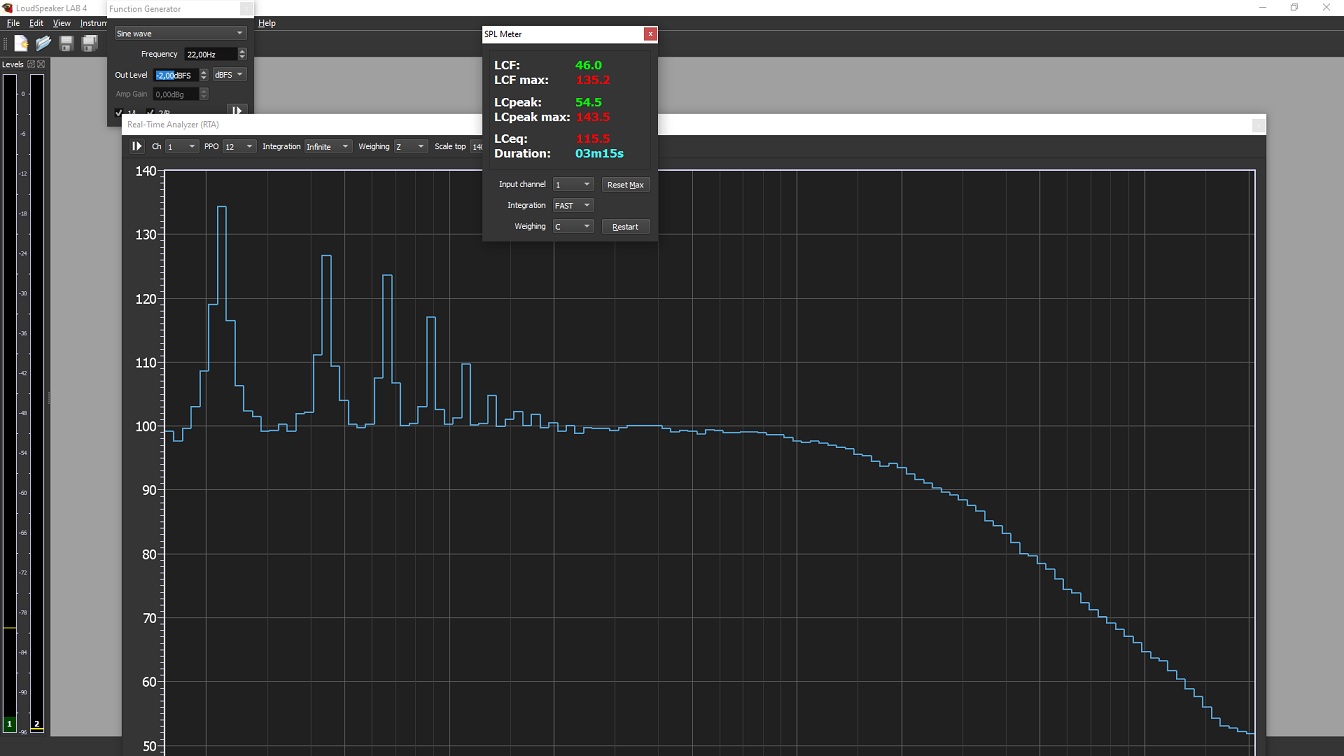Expand the RTA PPO dropdown

click(x=239, y=147)
